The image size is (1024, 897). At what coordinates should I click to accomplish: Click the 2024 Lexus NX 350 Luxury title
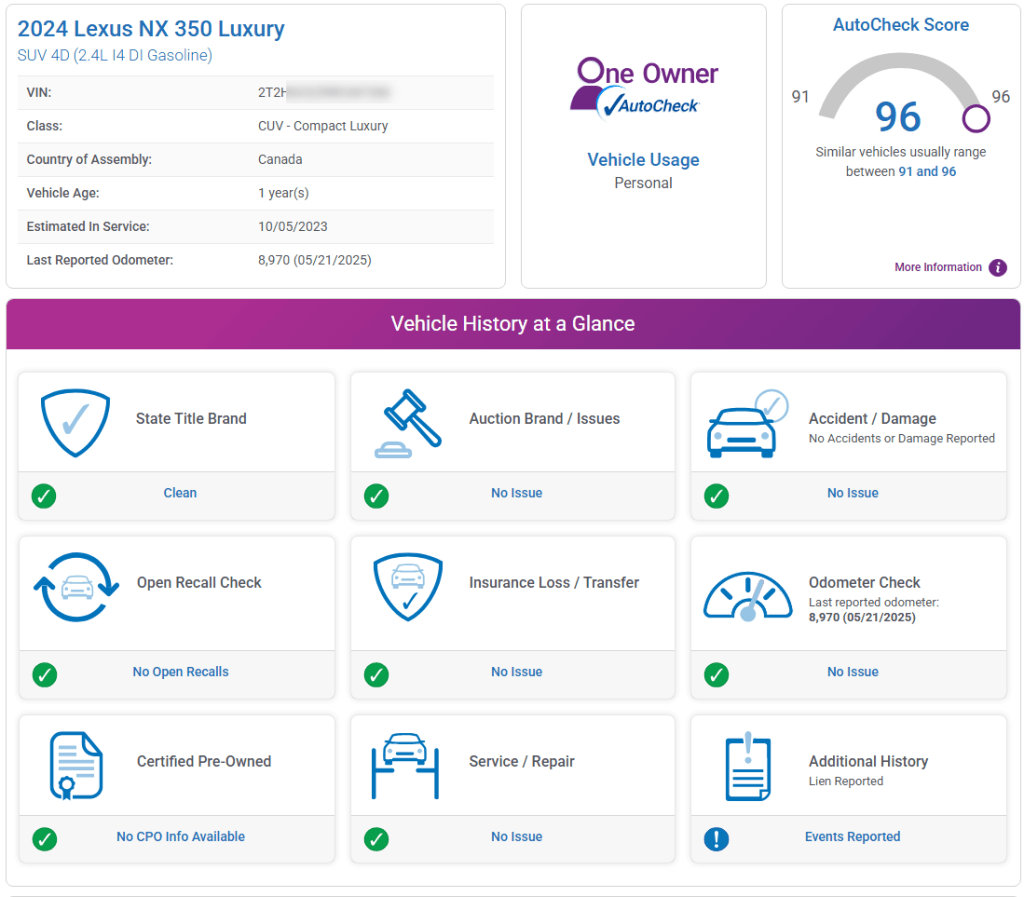(x=151, y=29)
